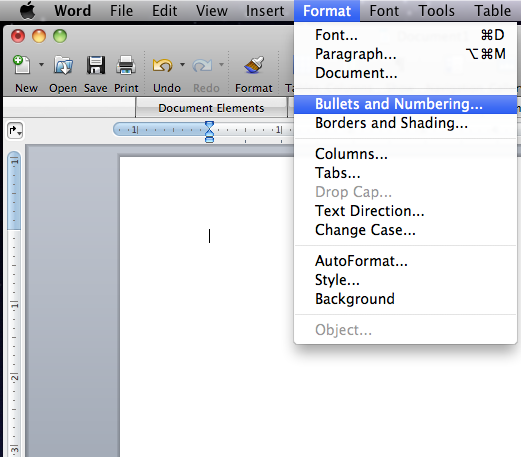Expand the New document dropdown arrow

click(41, 64)
